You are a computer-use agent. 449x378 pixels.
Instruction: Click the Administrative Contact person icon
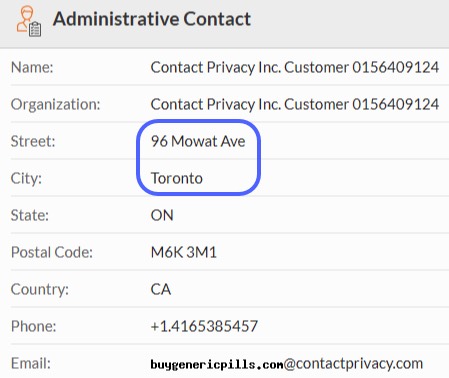(29, 21)
